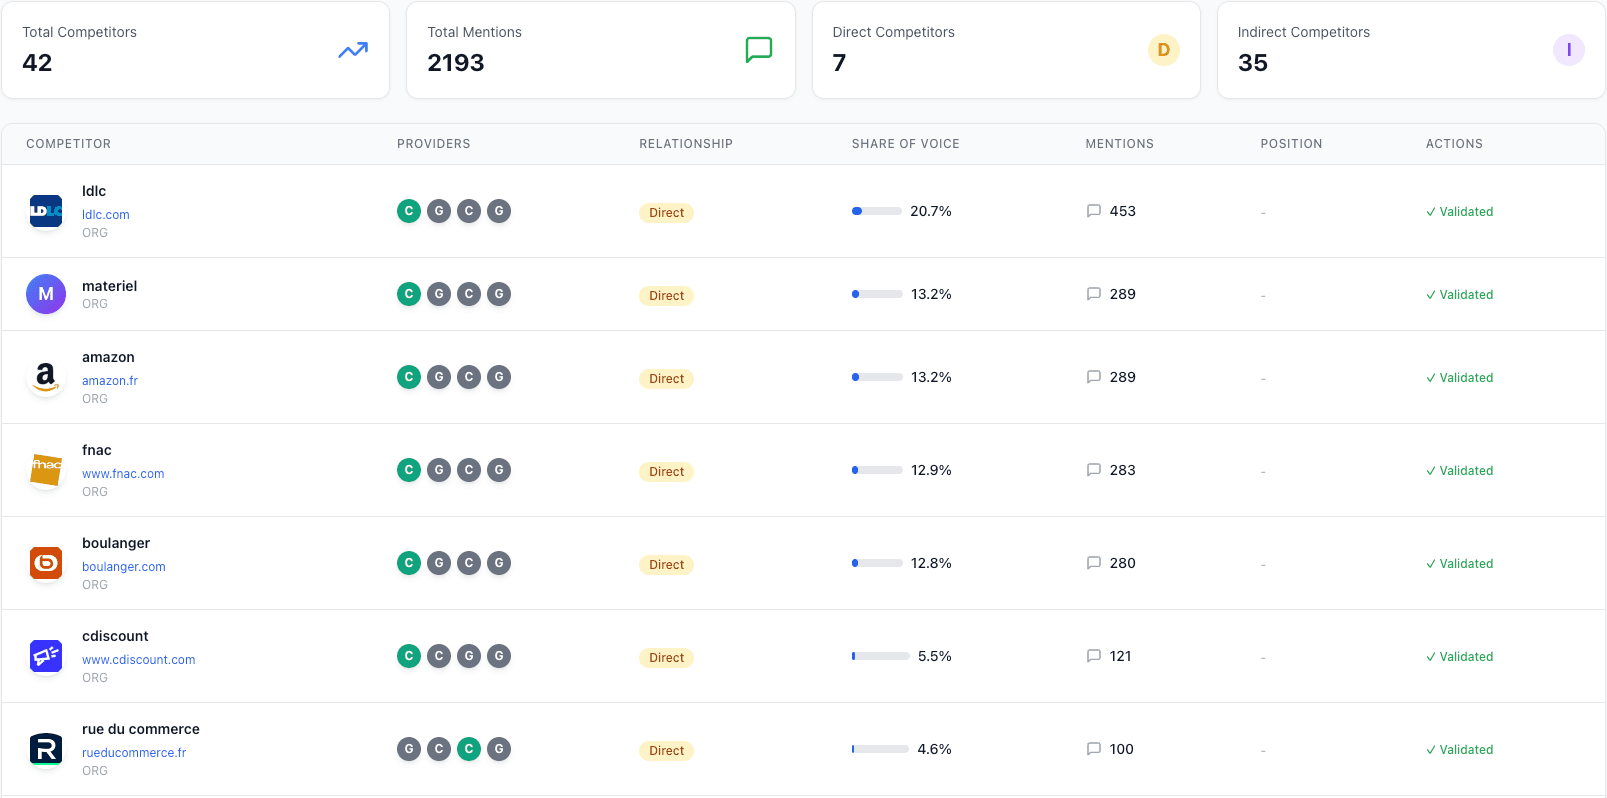
Task: Click the green C provider icon in ldlc row
Action: (409, 211)
